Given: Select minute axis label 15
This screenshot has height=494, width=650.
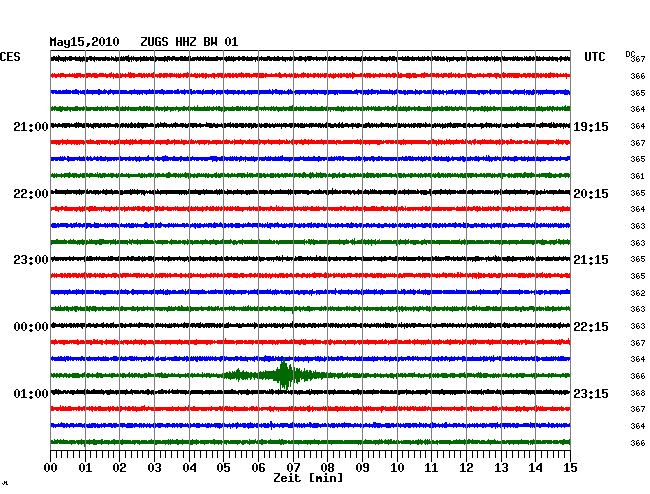Looking at the screenshot, I should pyautogui.click(x=570, y=468).
